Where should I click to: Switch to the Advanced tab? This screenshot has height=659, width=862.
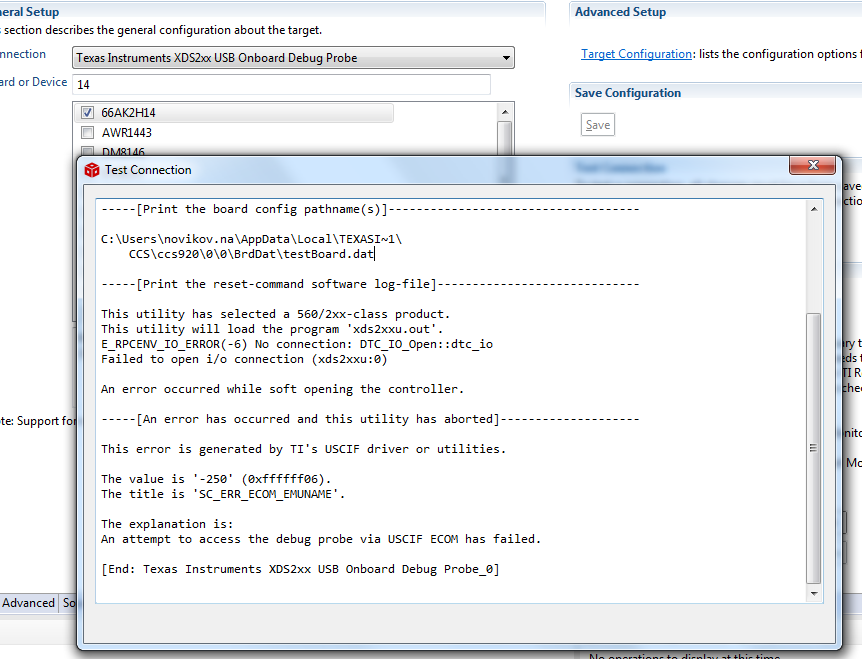coord(28,603)
